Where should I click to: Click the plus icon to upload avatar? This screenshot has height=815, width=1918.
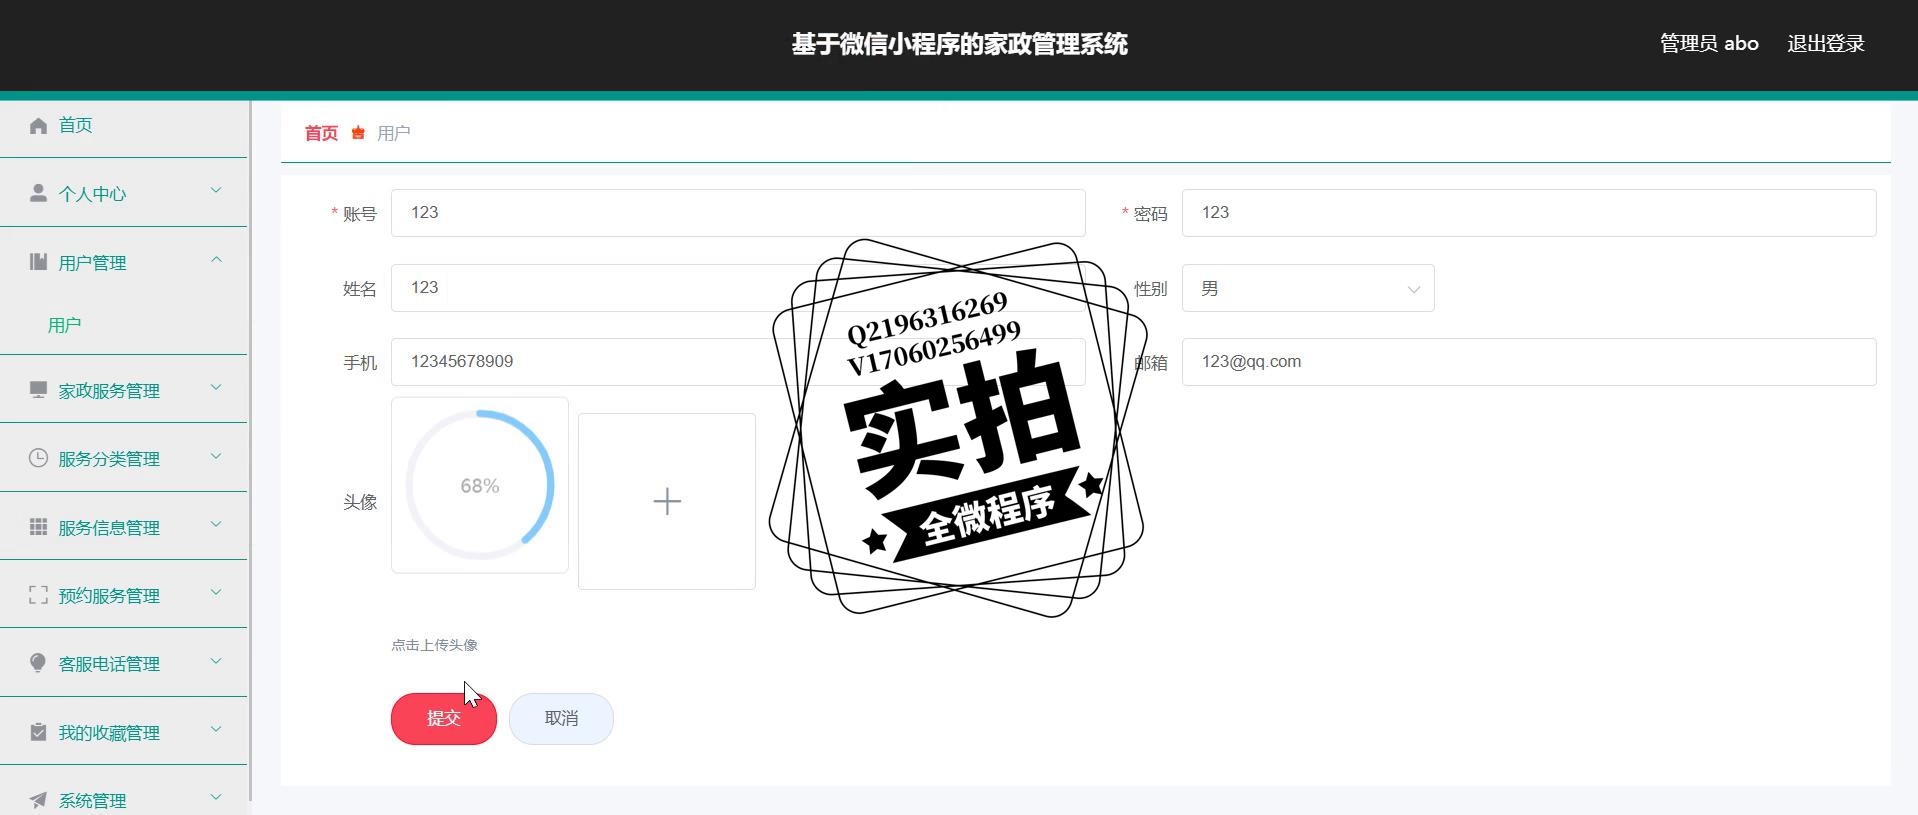[x=667, y=501]
